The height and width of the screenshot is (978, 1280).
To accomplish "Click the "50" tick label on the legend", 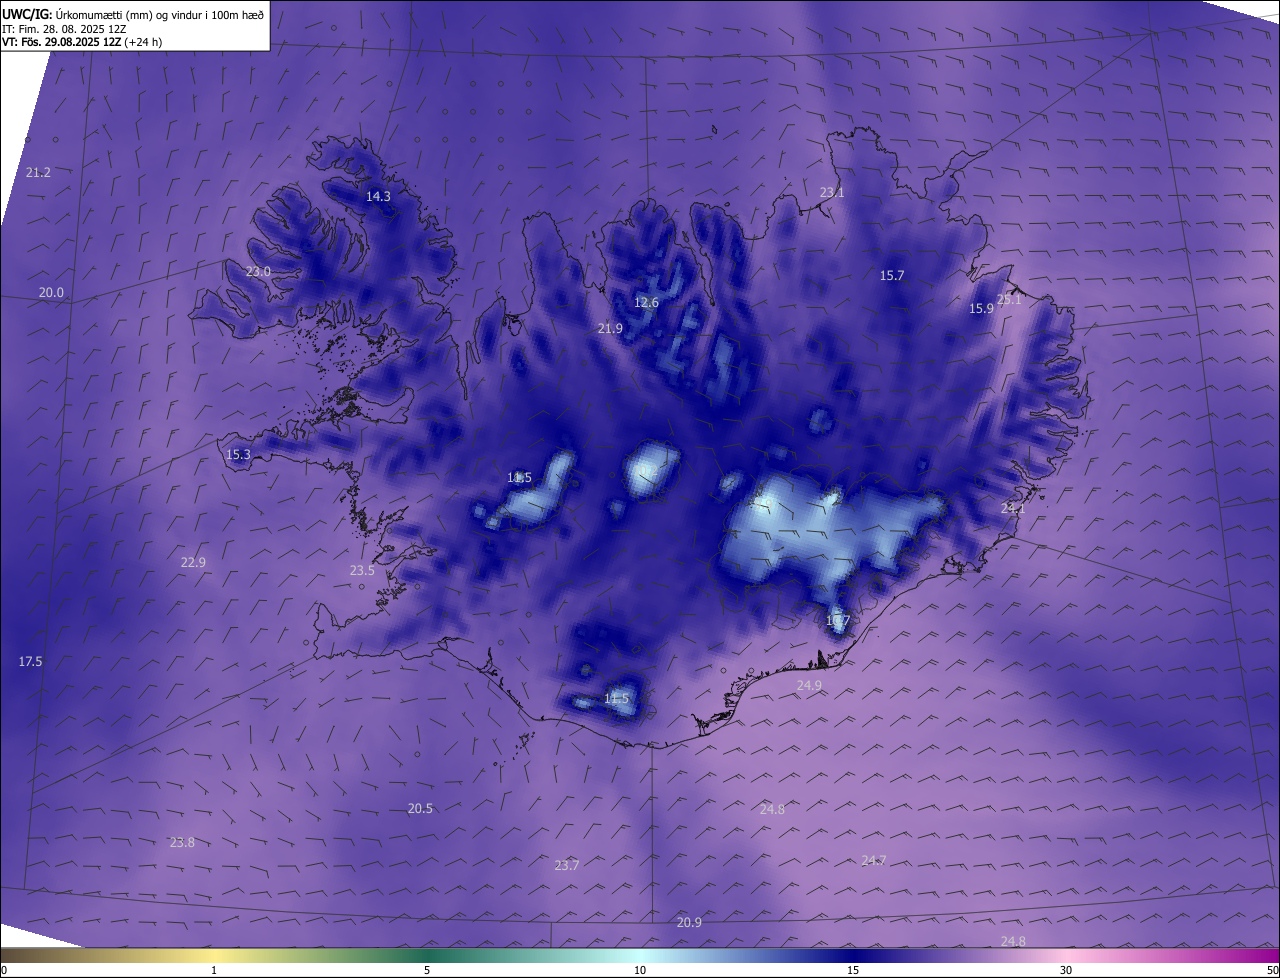I will [1272, 971].
